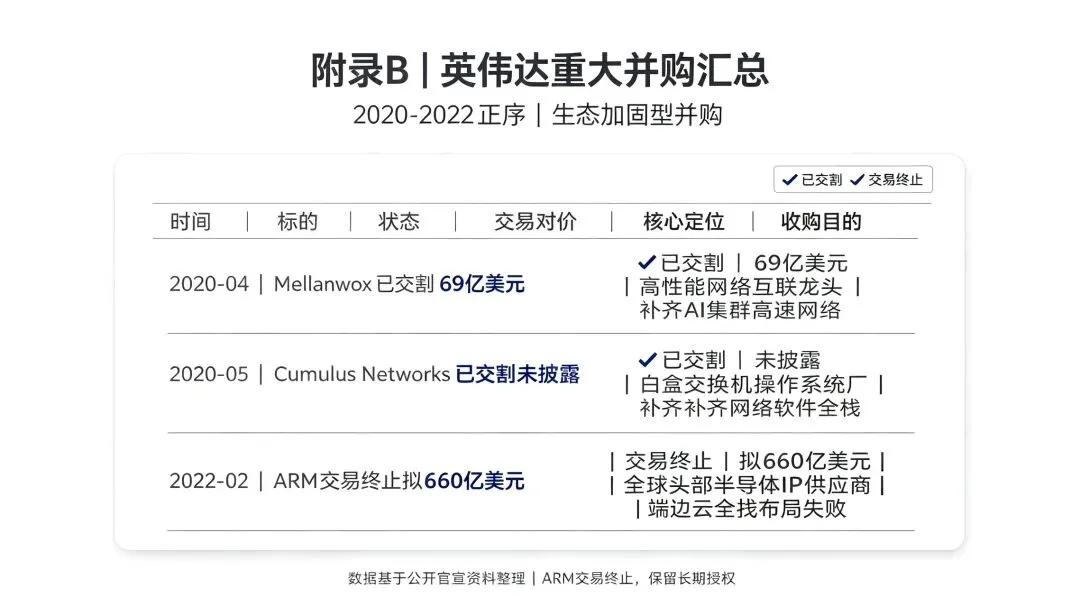Image resolution: width=1080 pixels, height=607 pixels.
Task: Click the 标的 column header
Action: pyautogui.click(x=298, y=222)
